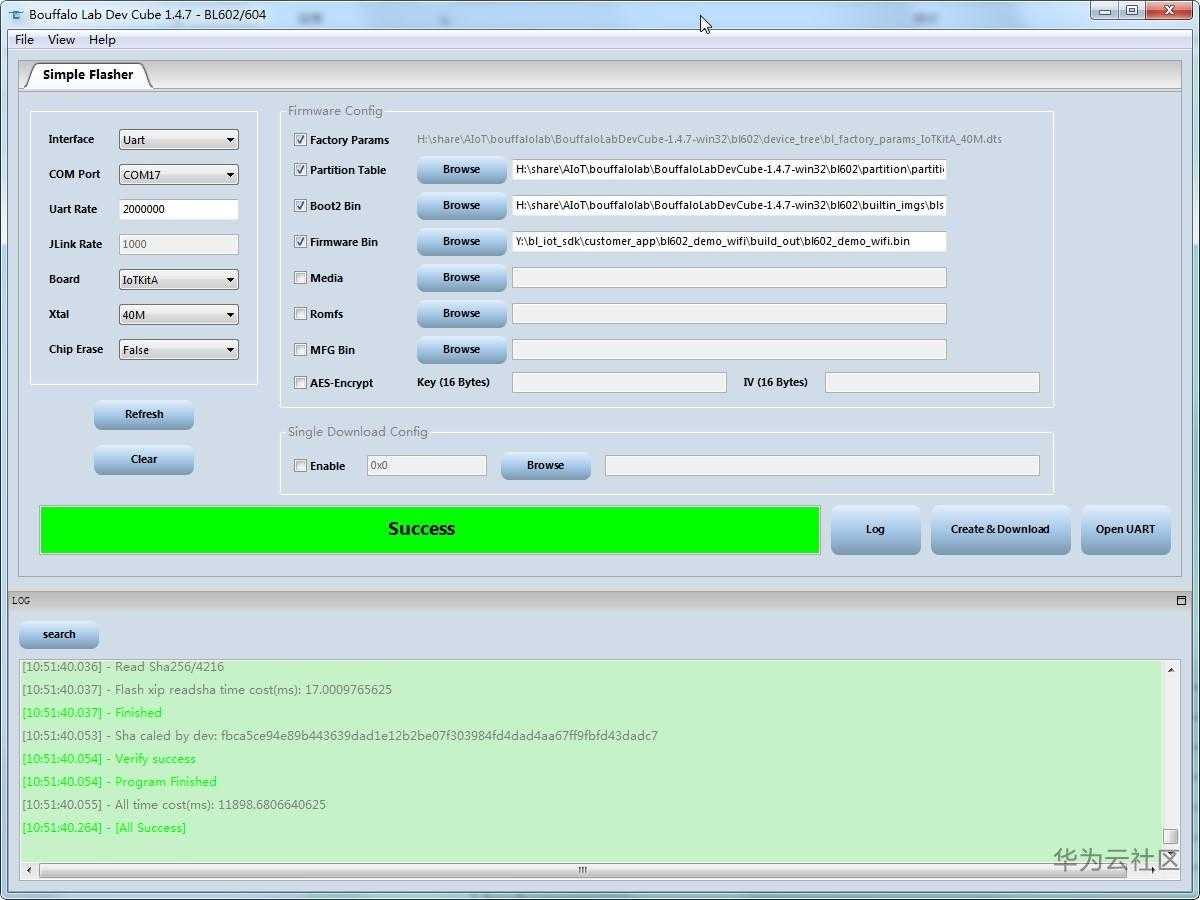Viewport: 1200px width, 900px height.
Task: Click the green 'Finished' log line
Action: point(92,713)
